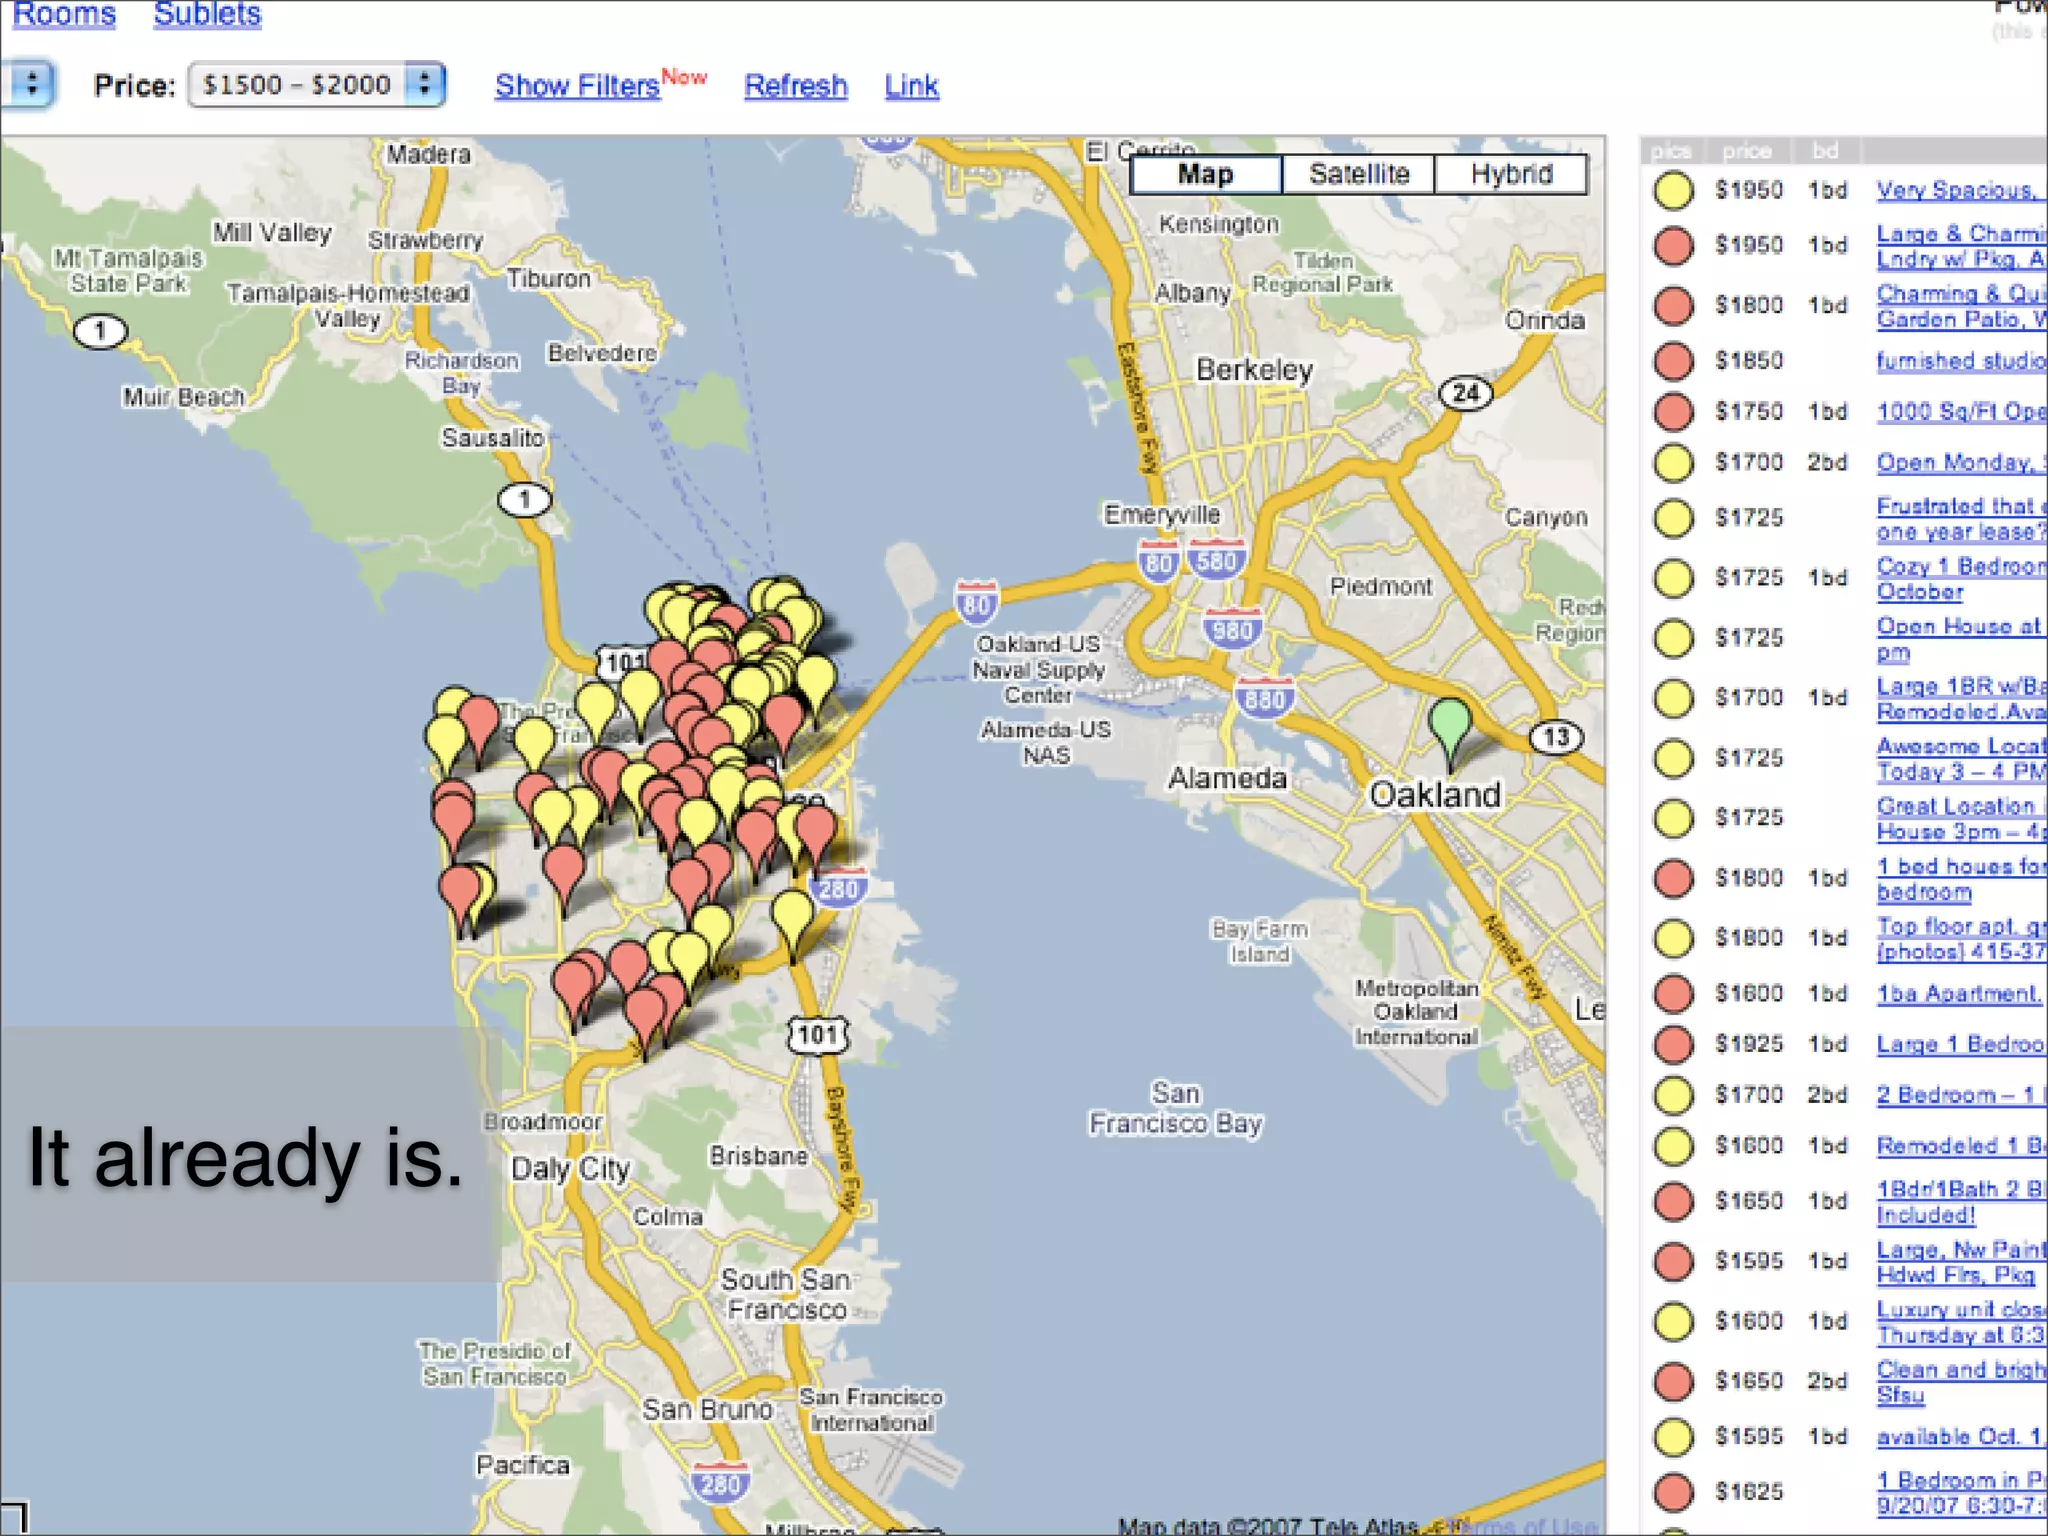This screenshot has height=1536, width=2048.
Task: Click the price column header in listings
Action: click(x=1746, y=151)
